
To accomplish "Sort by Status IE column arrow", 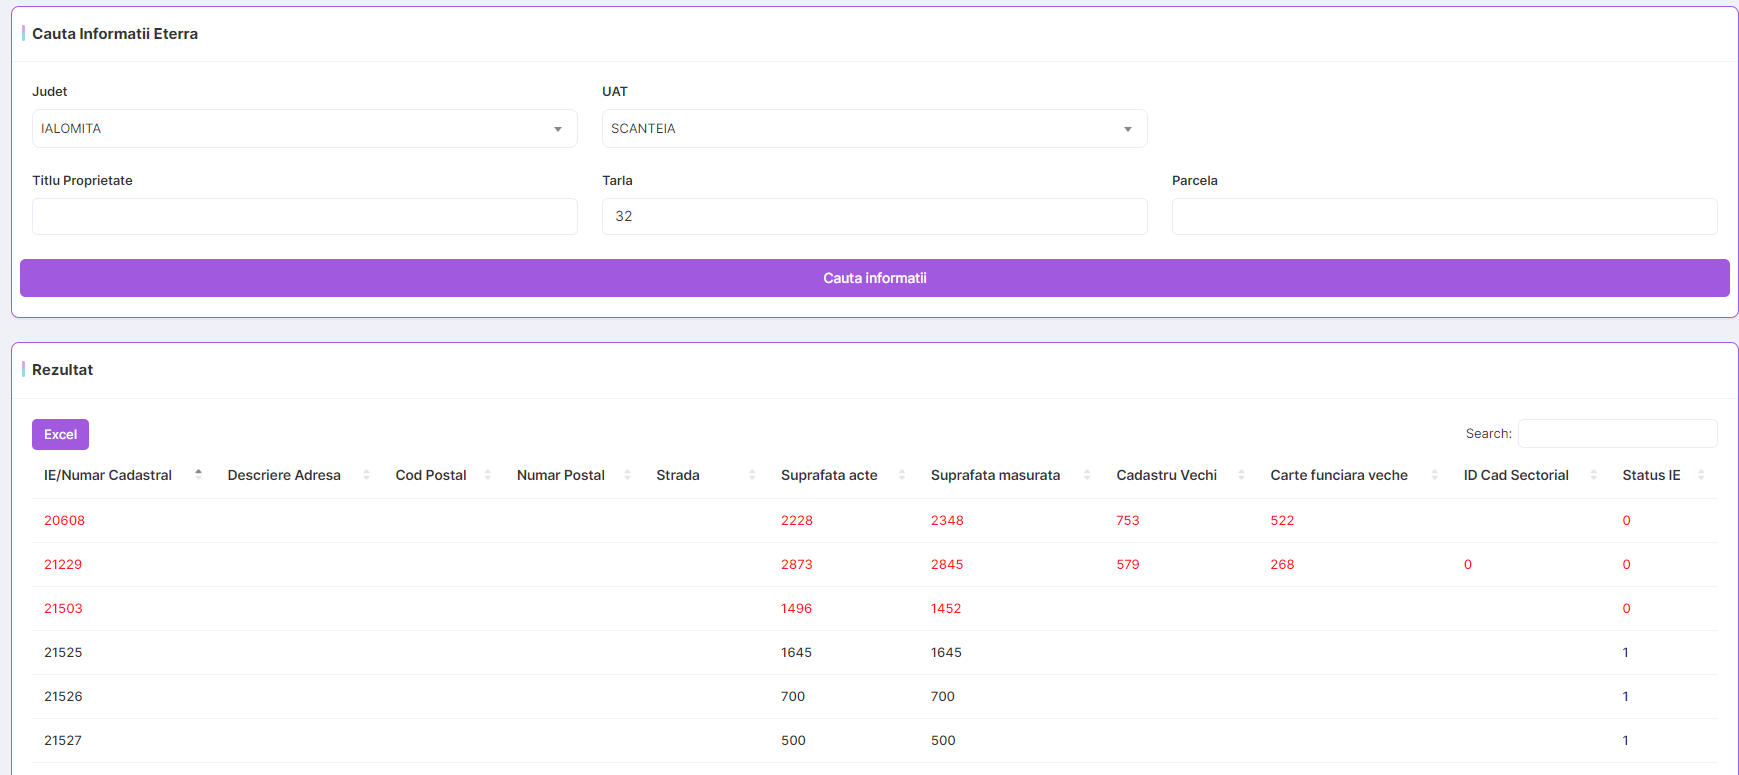I will [x=1700, y=475].
